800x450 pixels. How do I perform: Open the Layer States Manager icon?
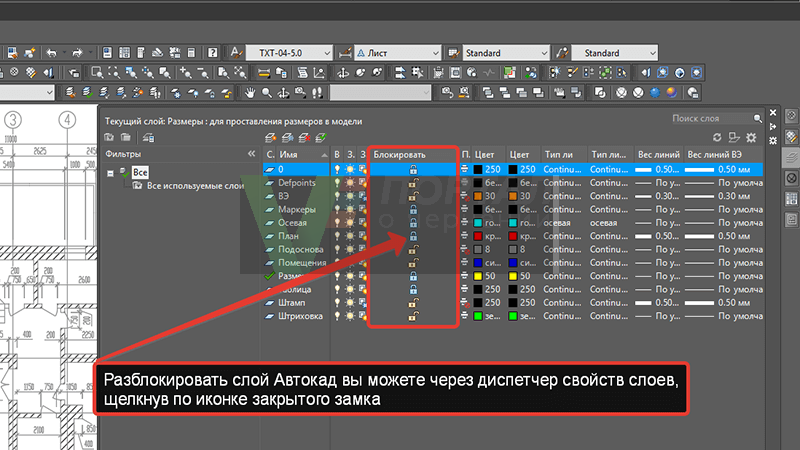click(148, 138)
